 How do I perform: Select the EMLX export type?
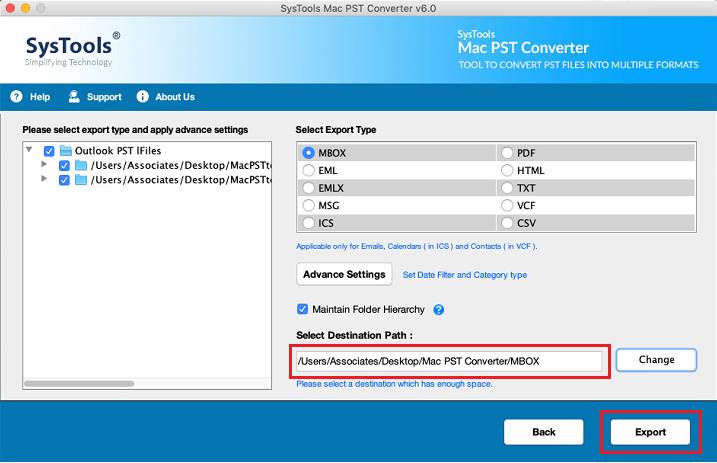point(309,188)
